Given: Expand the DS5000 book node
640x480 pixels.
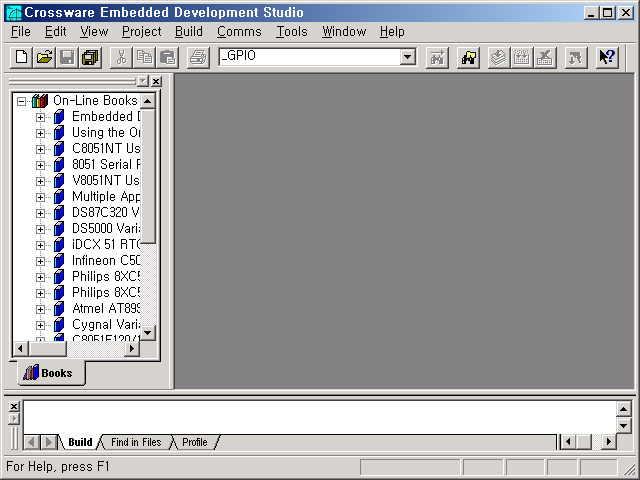Looking at the screenshot, I should 40,229.
